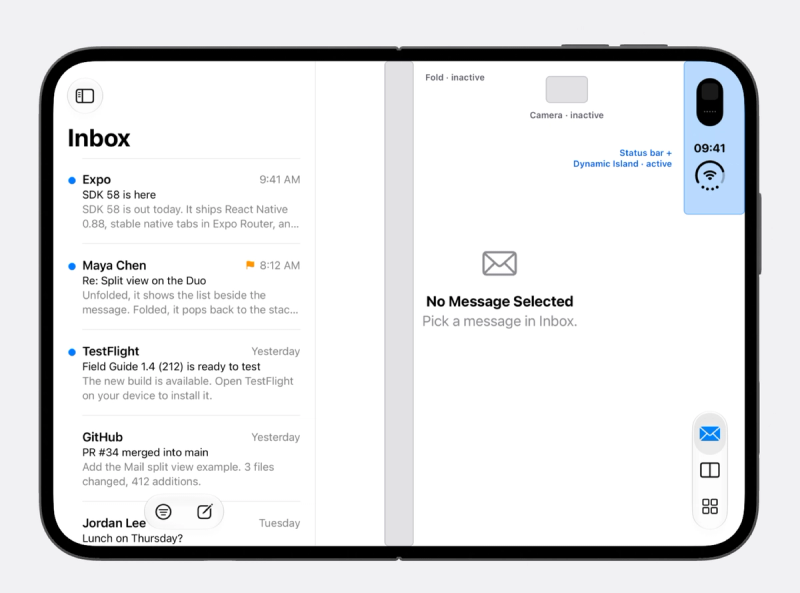
Task: Click 'Status bar + Dynamic Island · active' label
Action: pos(622,158)
